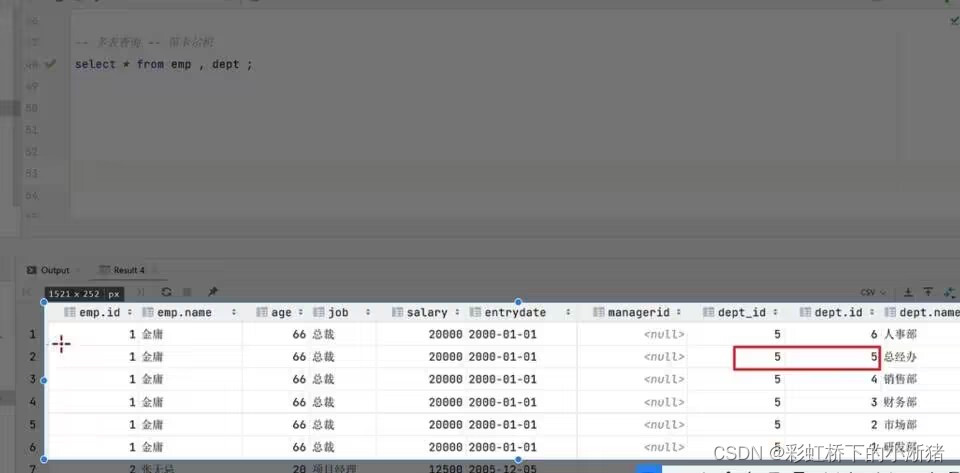
Task: Toggle sort arrows on salary column
Action: (x=457, y=313)
